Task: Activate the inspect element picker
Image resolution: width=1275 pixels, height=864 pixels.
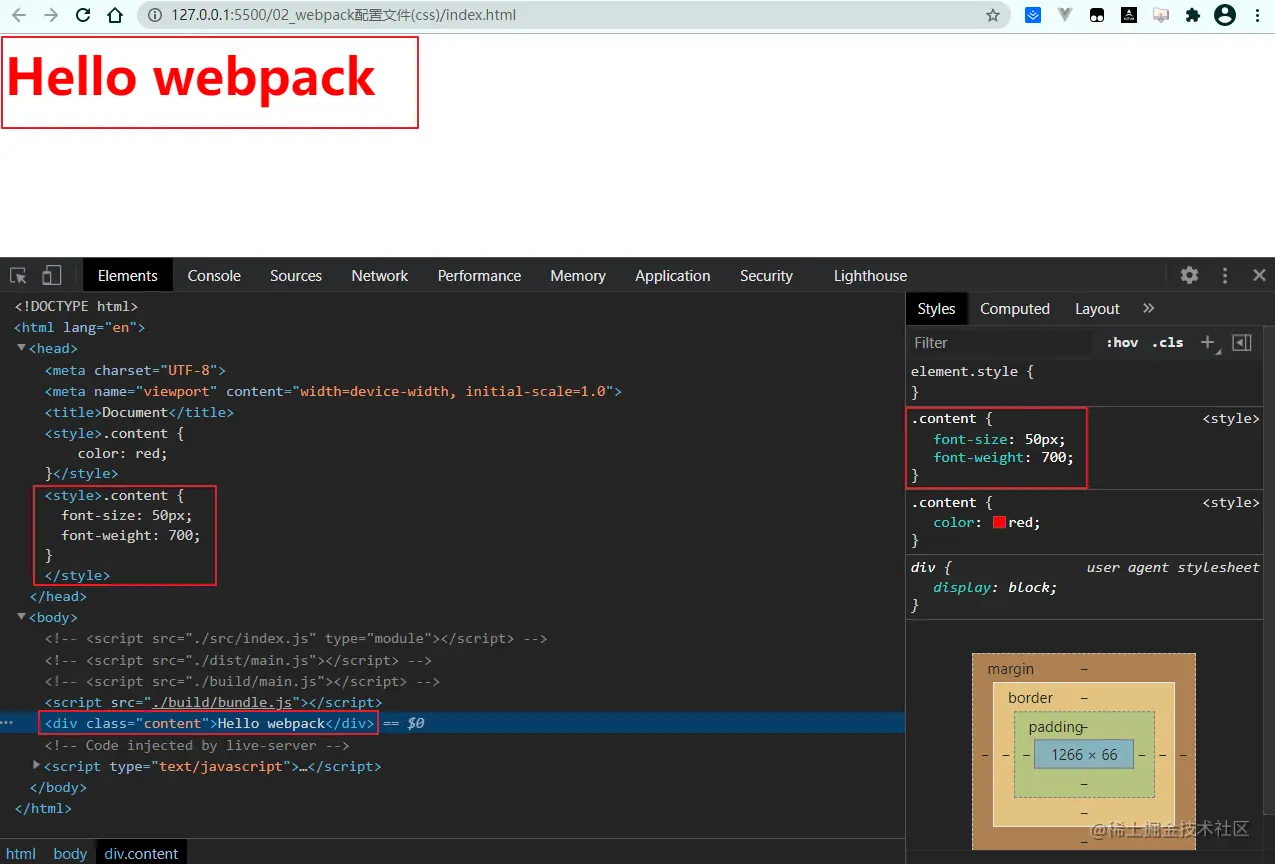Action: (x=18, y=275)
